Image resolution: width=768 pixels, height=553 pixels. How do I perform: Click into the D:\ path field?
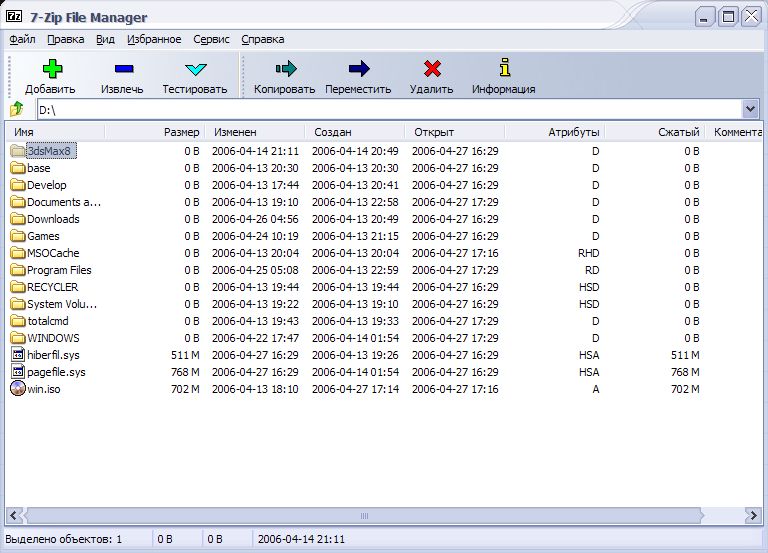pyautogui.click(x=389, y=109)
